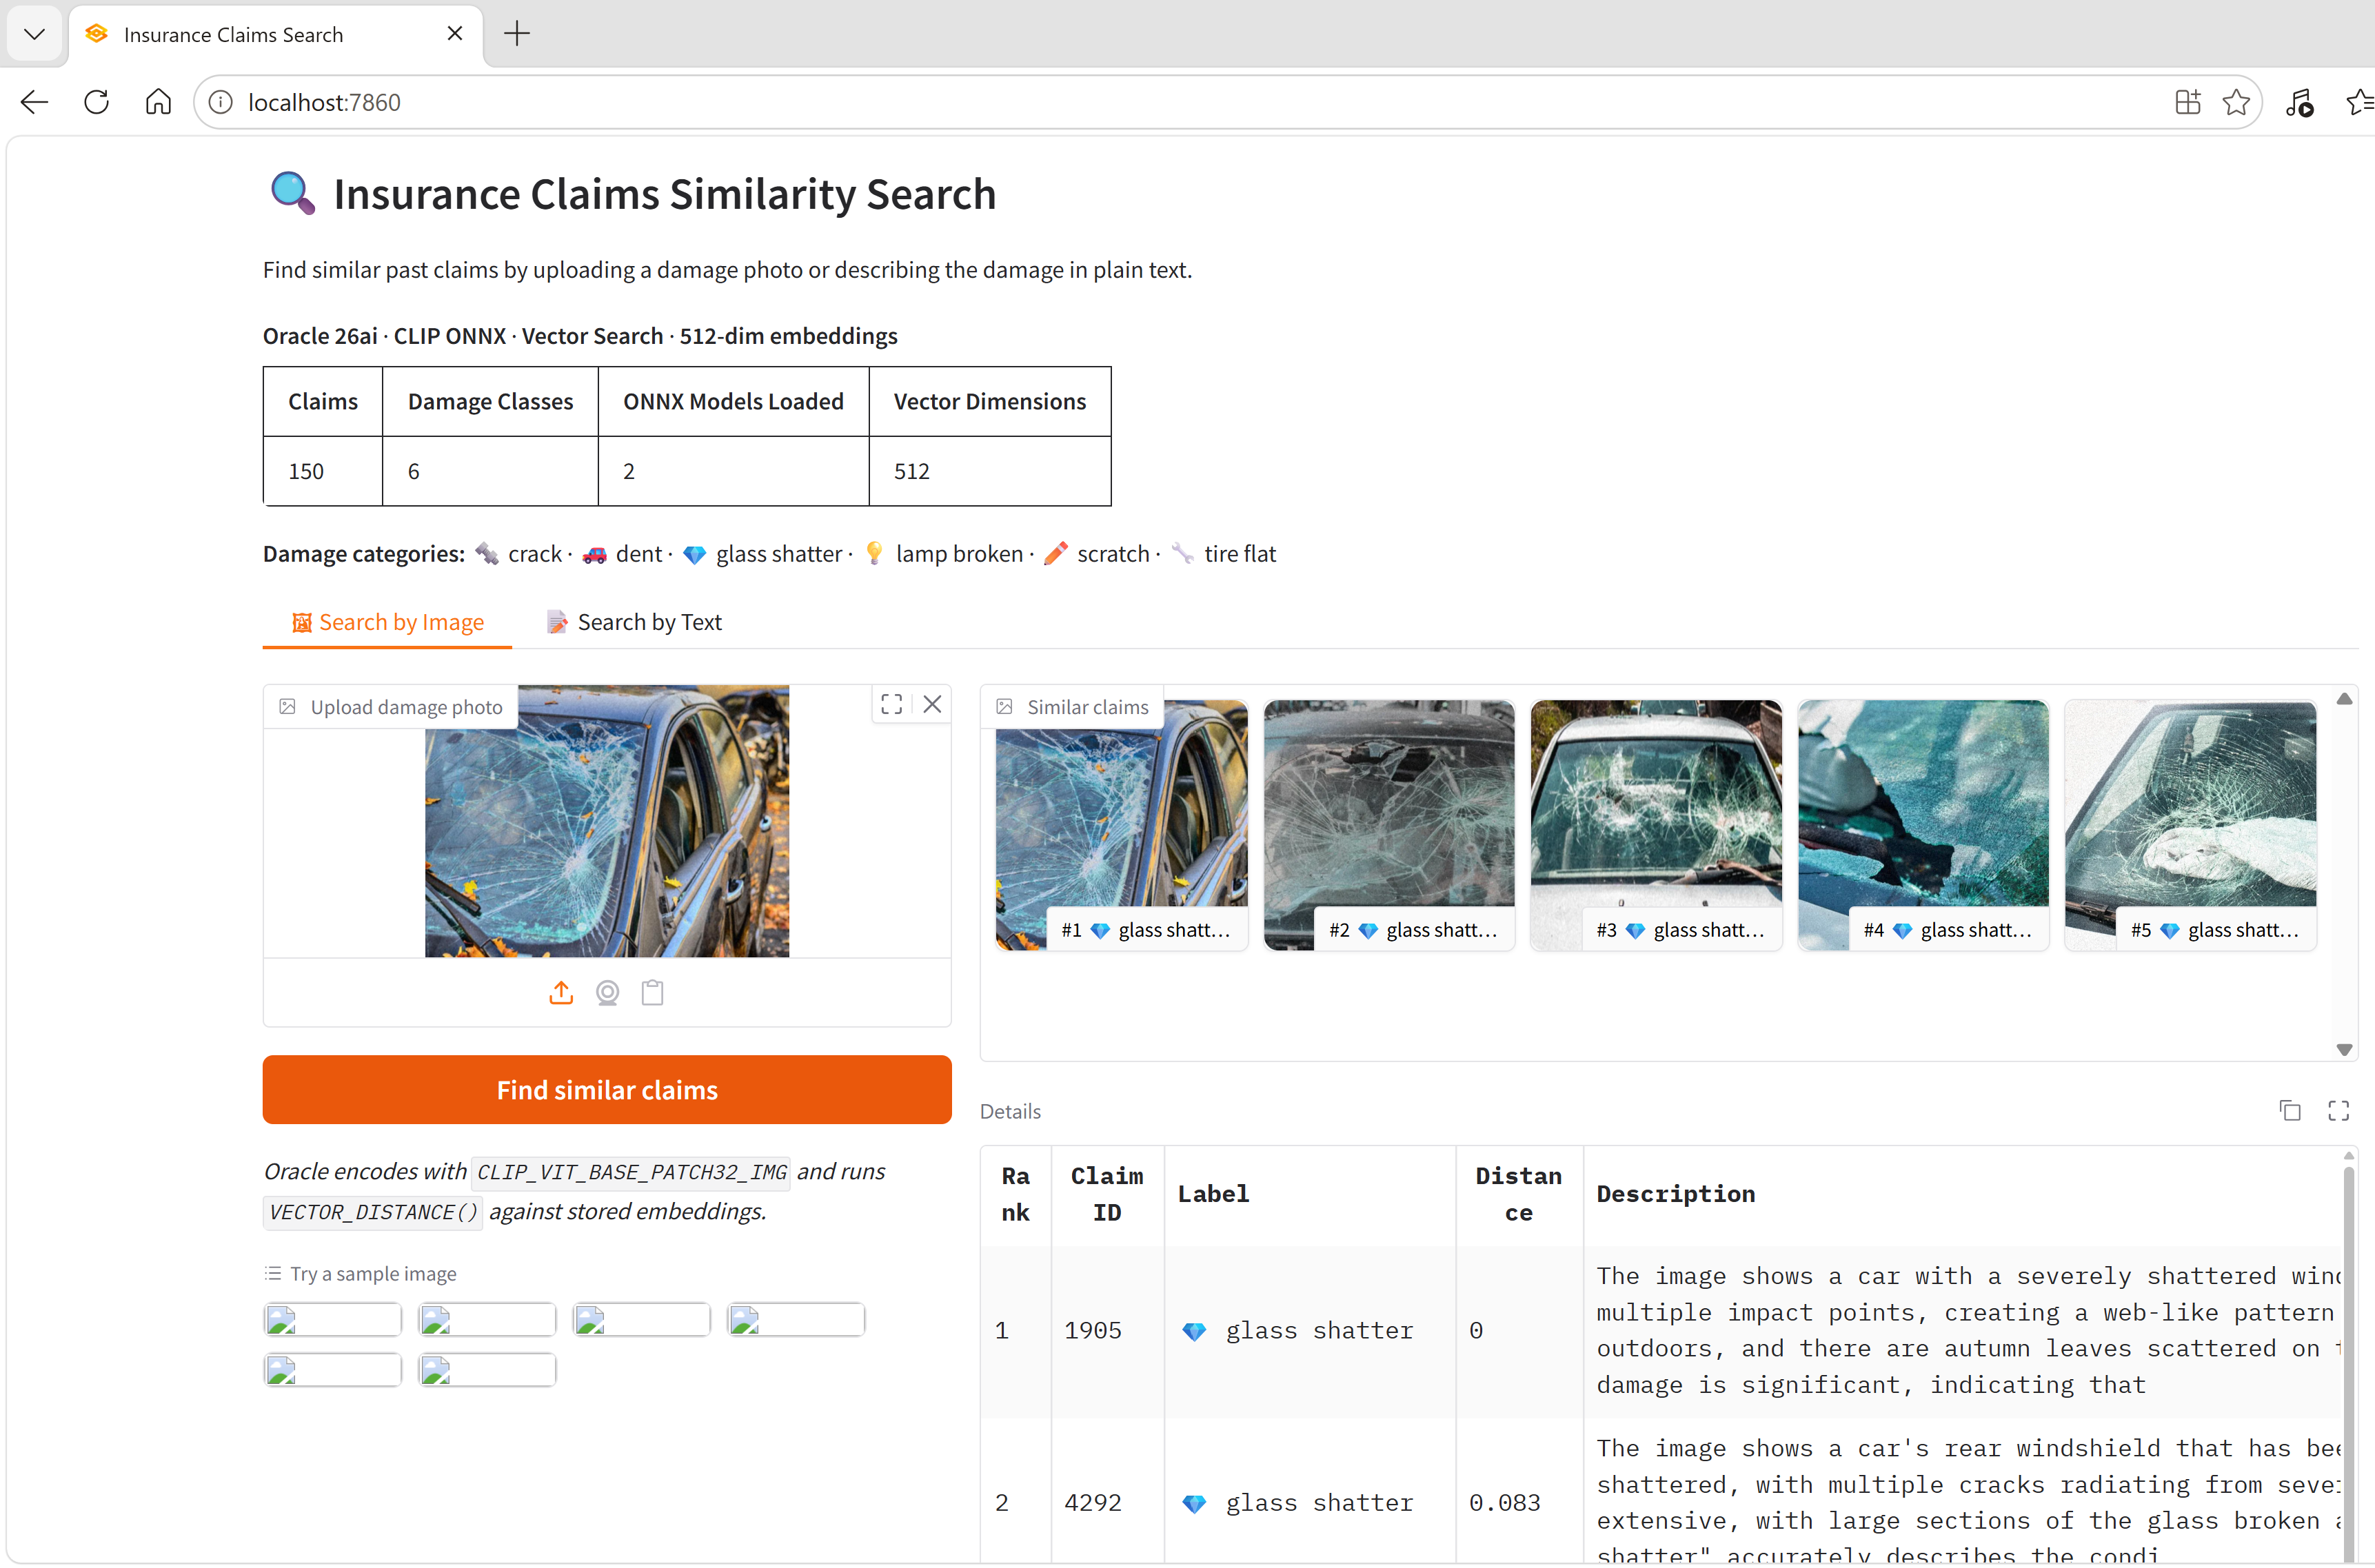Click the crack category icon
The image size is (2375, 1568).
[x=487, y=554]
